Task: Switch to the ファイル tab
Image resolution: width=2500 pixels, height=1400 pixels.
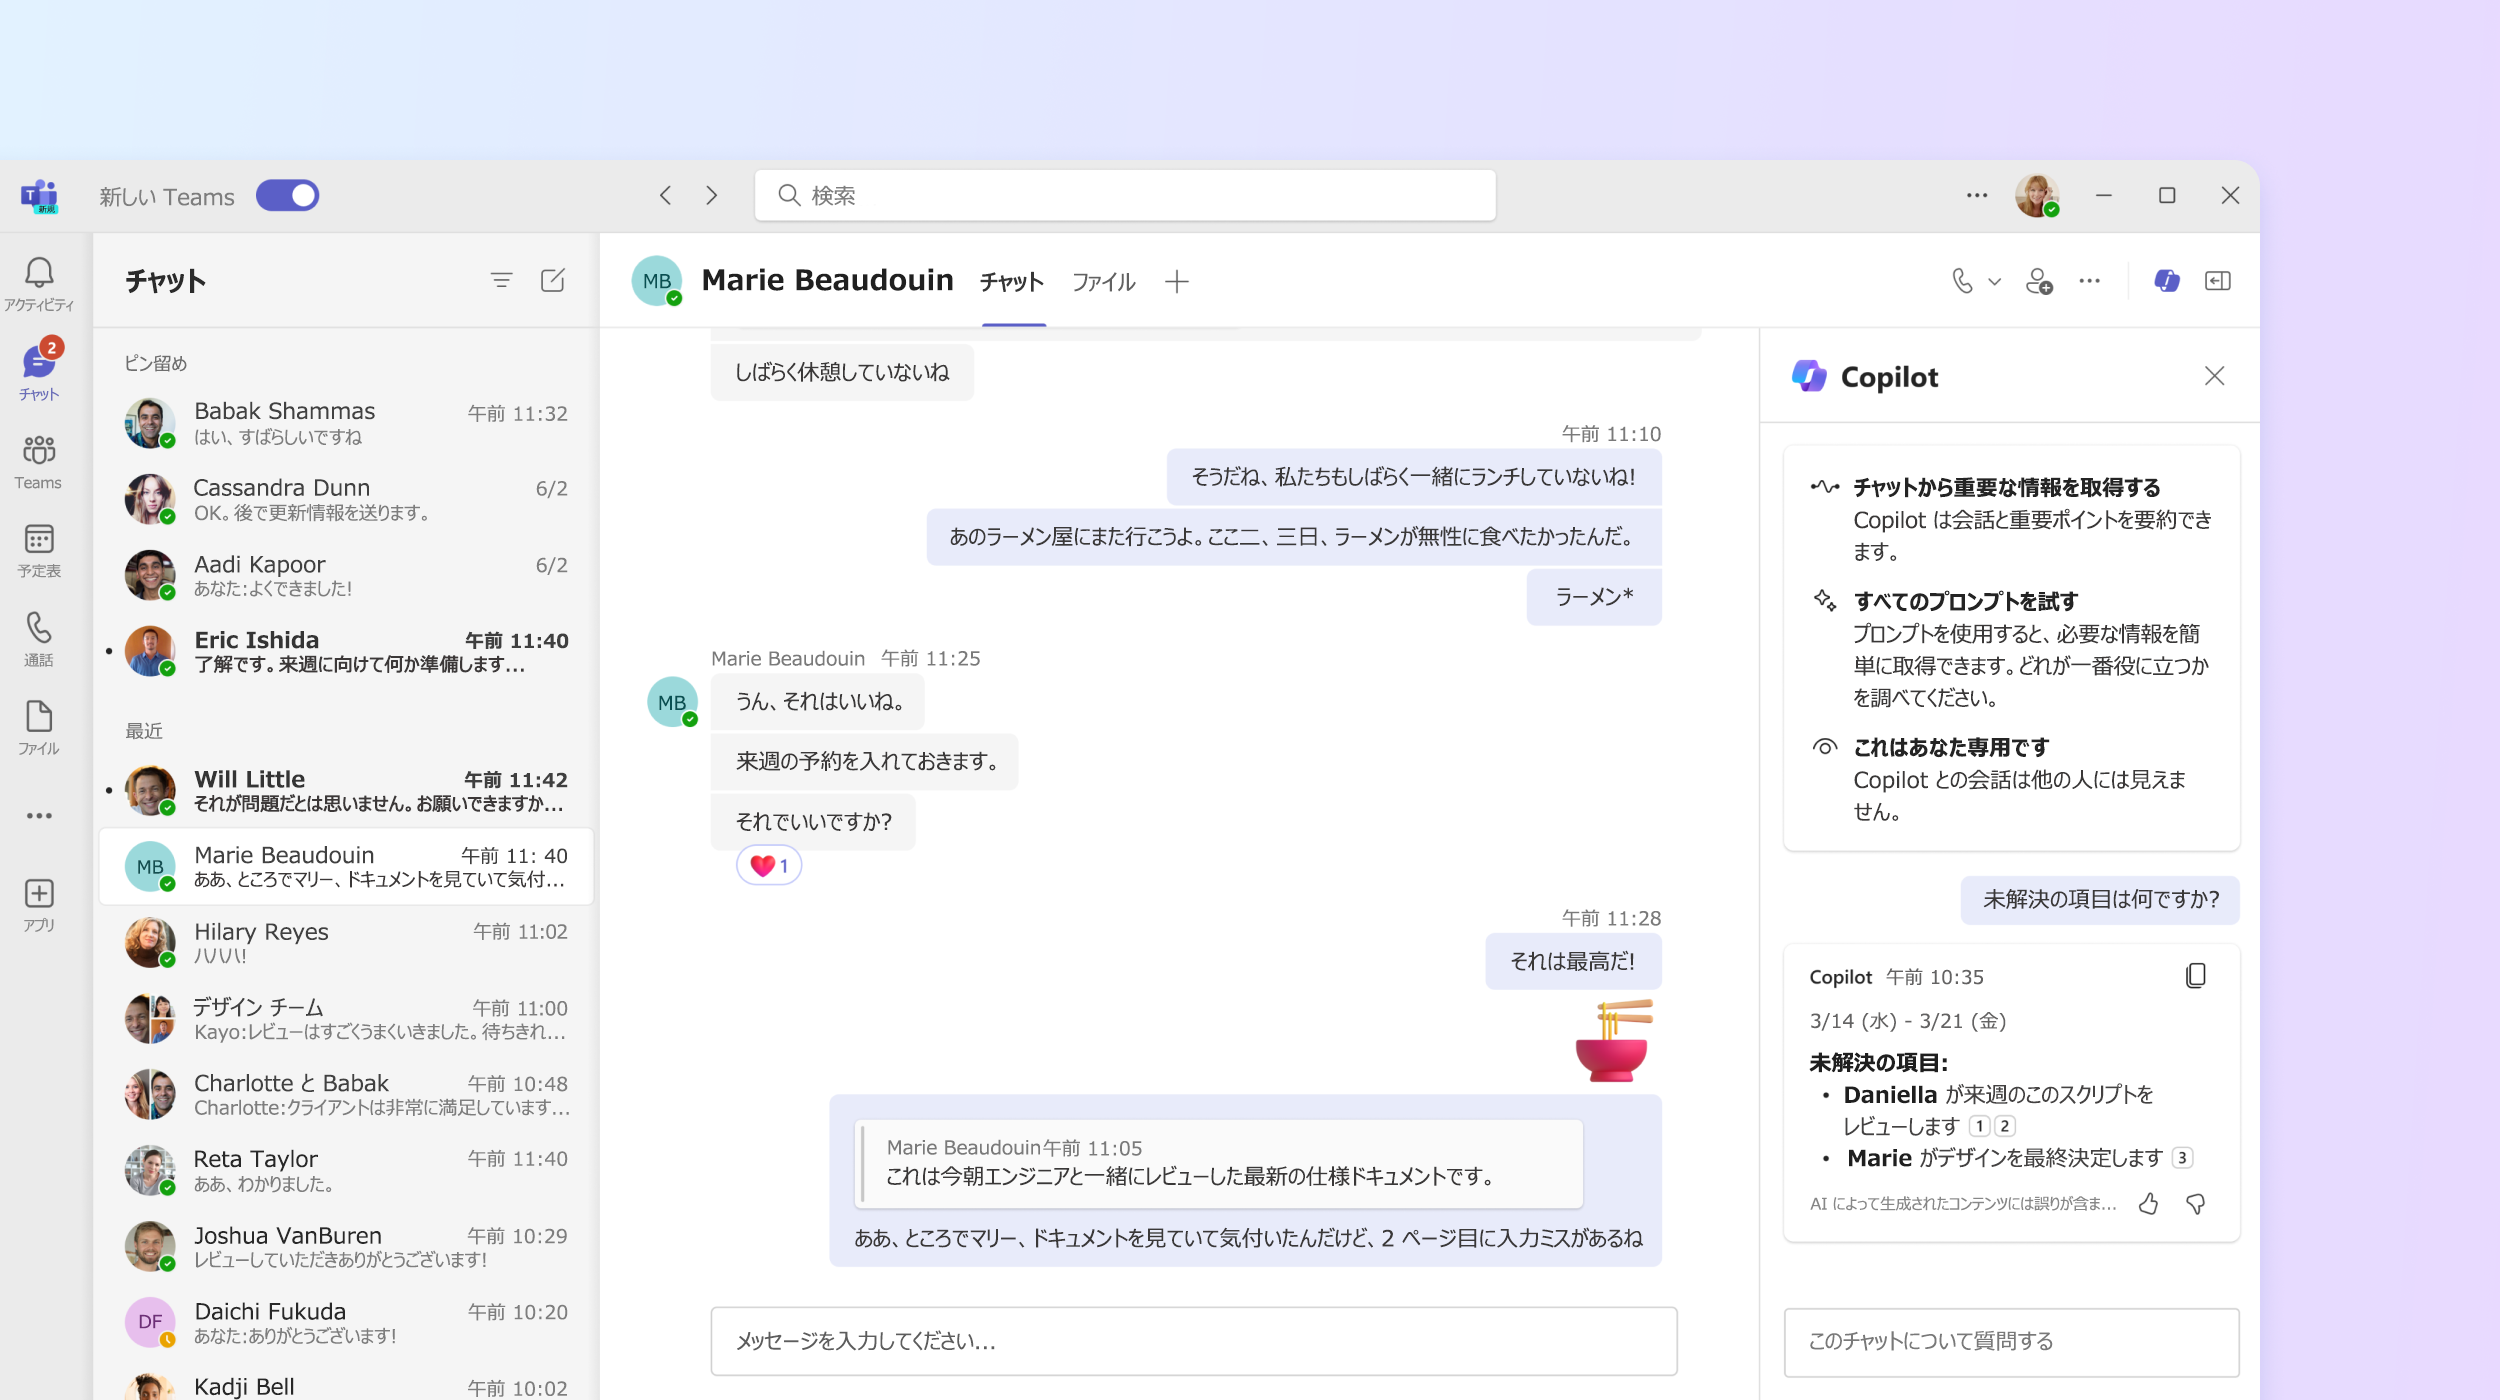Action: pos(1101,282)
